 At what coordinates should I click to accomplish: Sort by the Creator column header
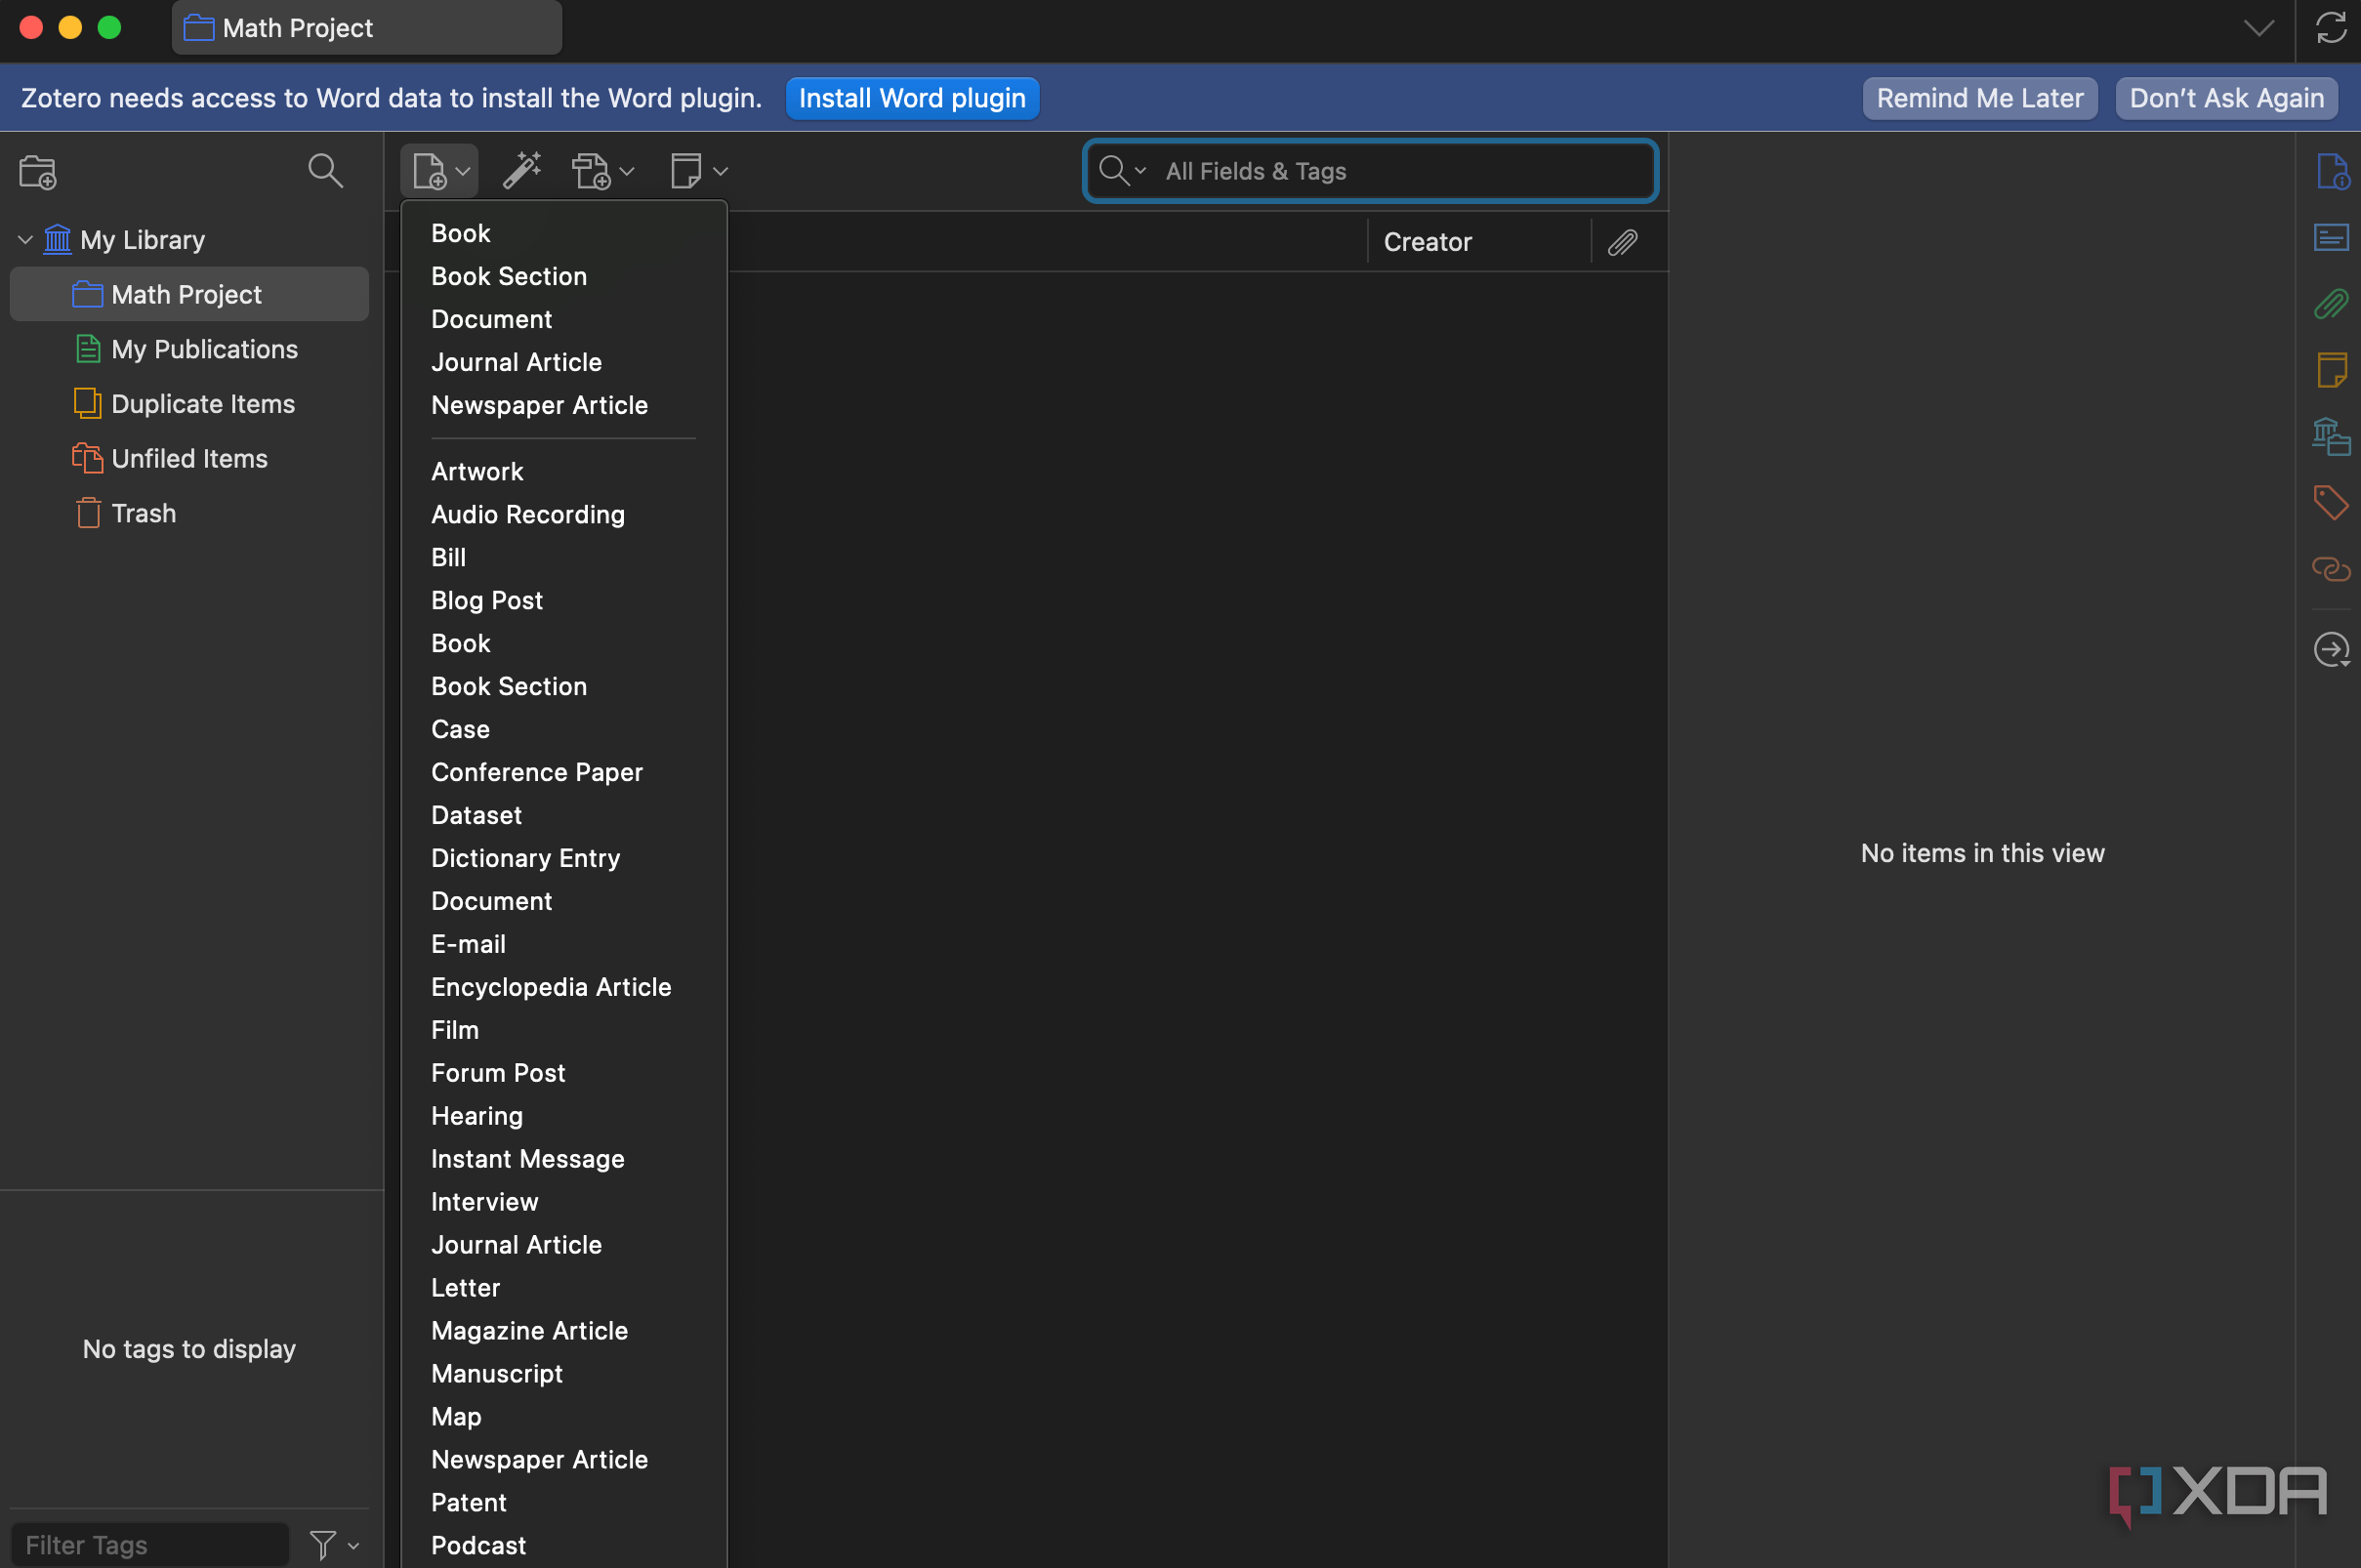[x=1478, y=242]
